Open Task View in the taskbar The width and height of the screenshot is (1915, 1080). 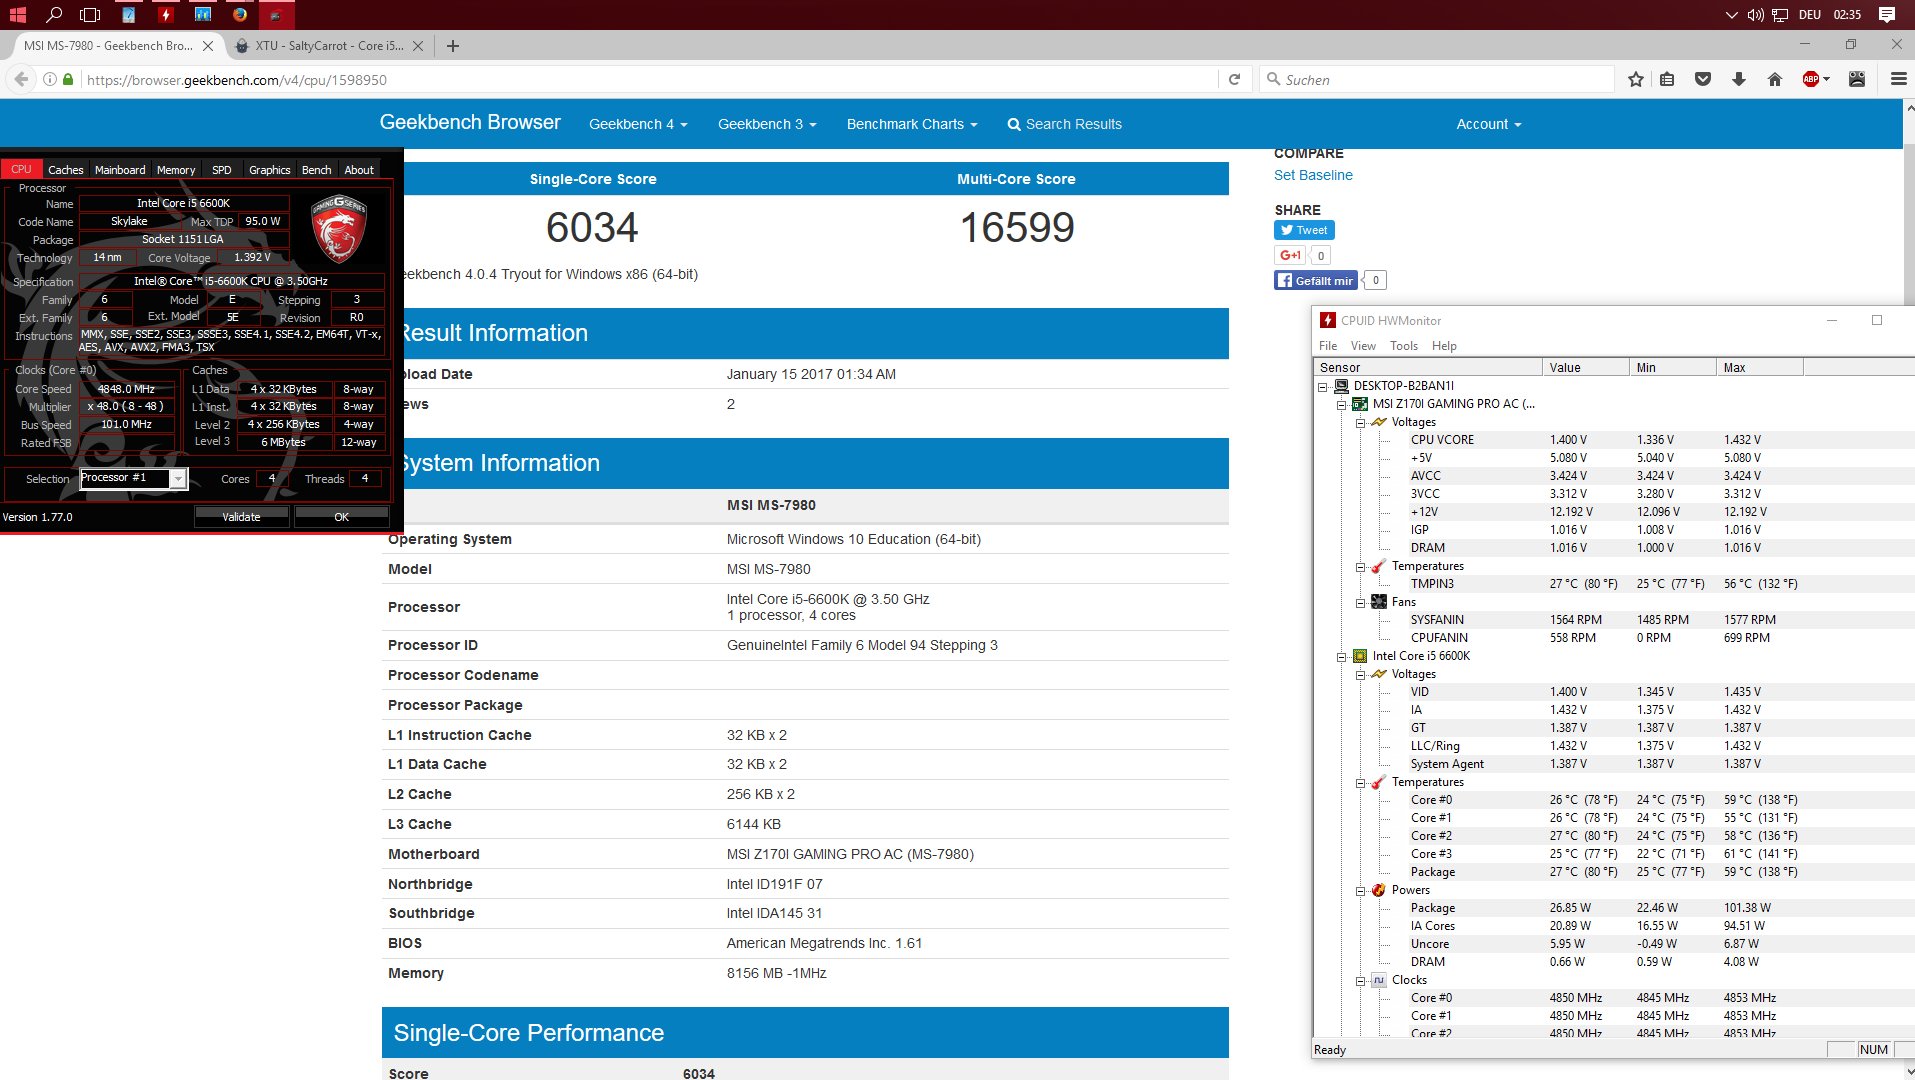coord(90,14)
